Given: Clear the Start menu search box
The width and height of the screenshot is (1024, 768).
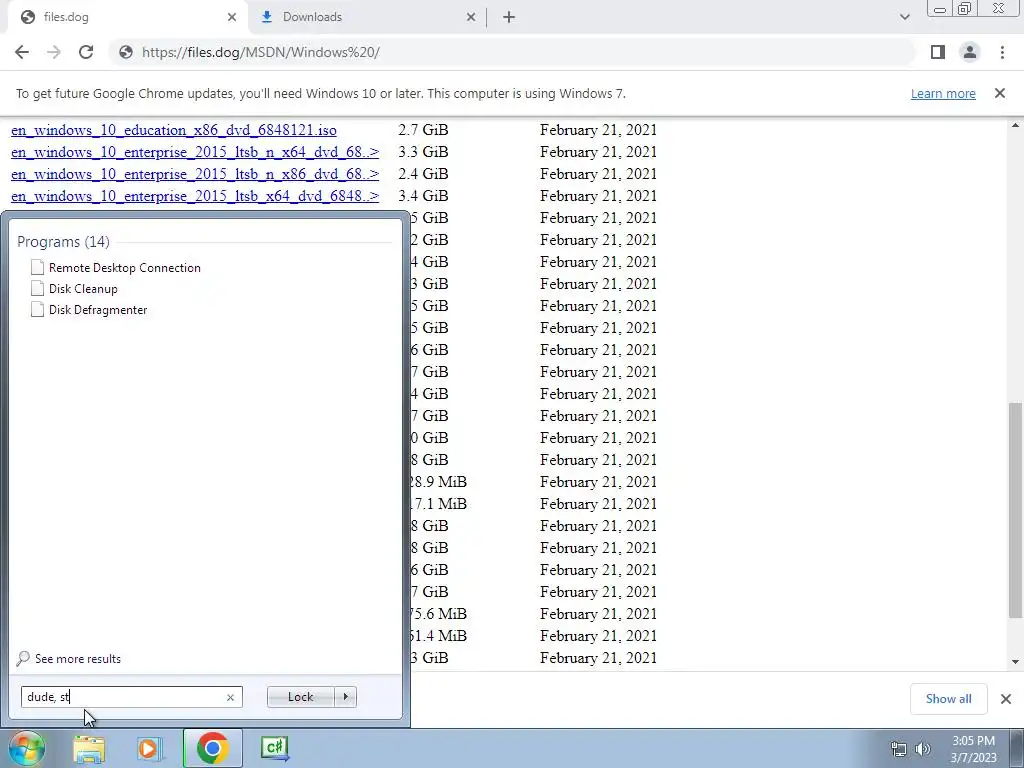Looking at the screenshot, I should click(x=230, y=697).
